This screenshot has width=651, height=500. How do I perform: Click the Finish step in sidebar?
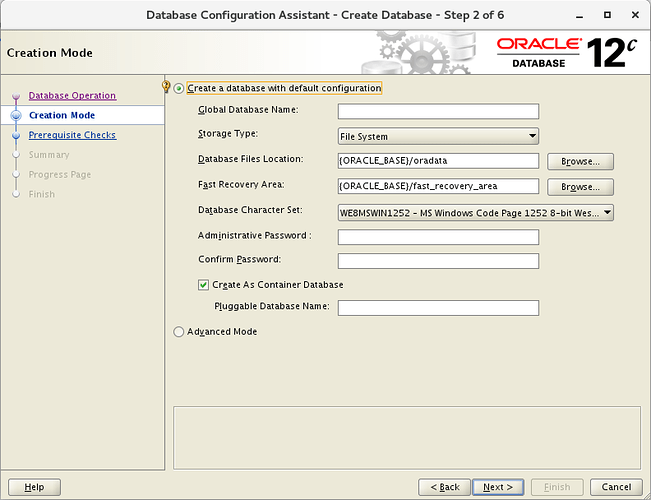pyautogui.click(x=42, y=194)
